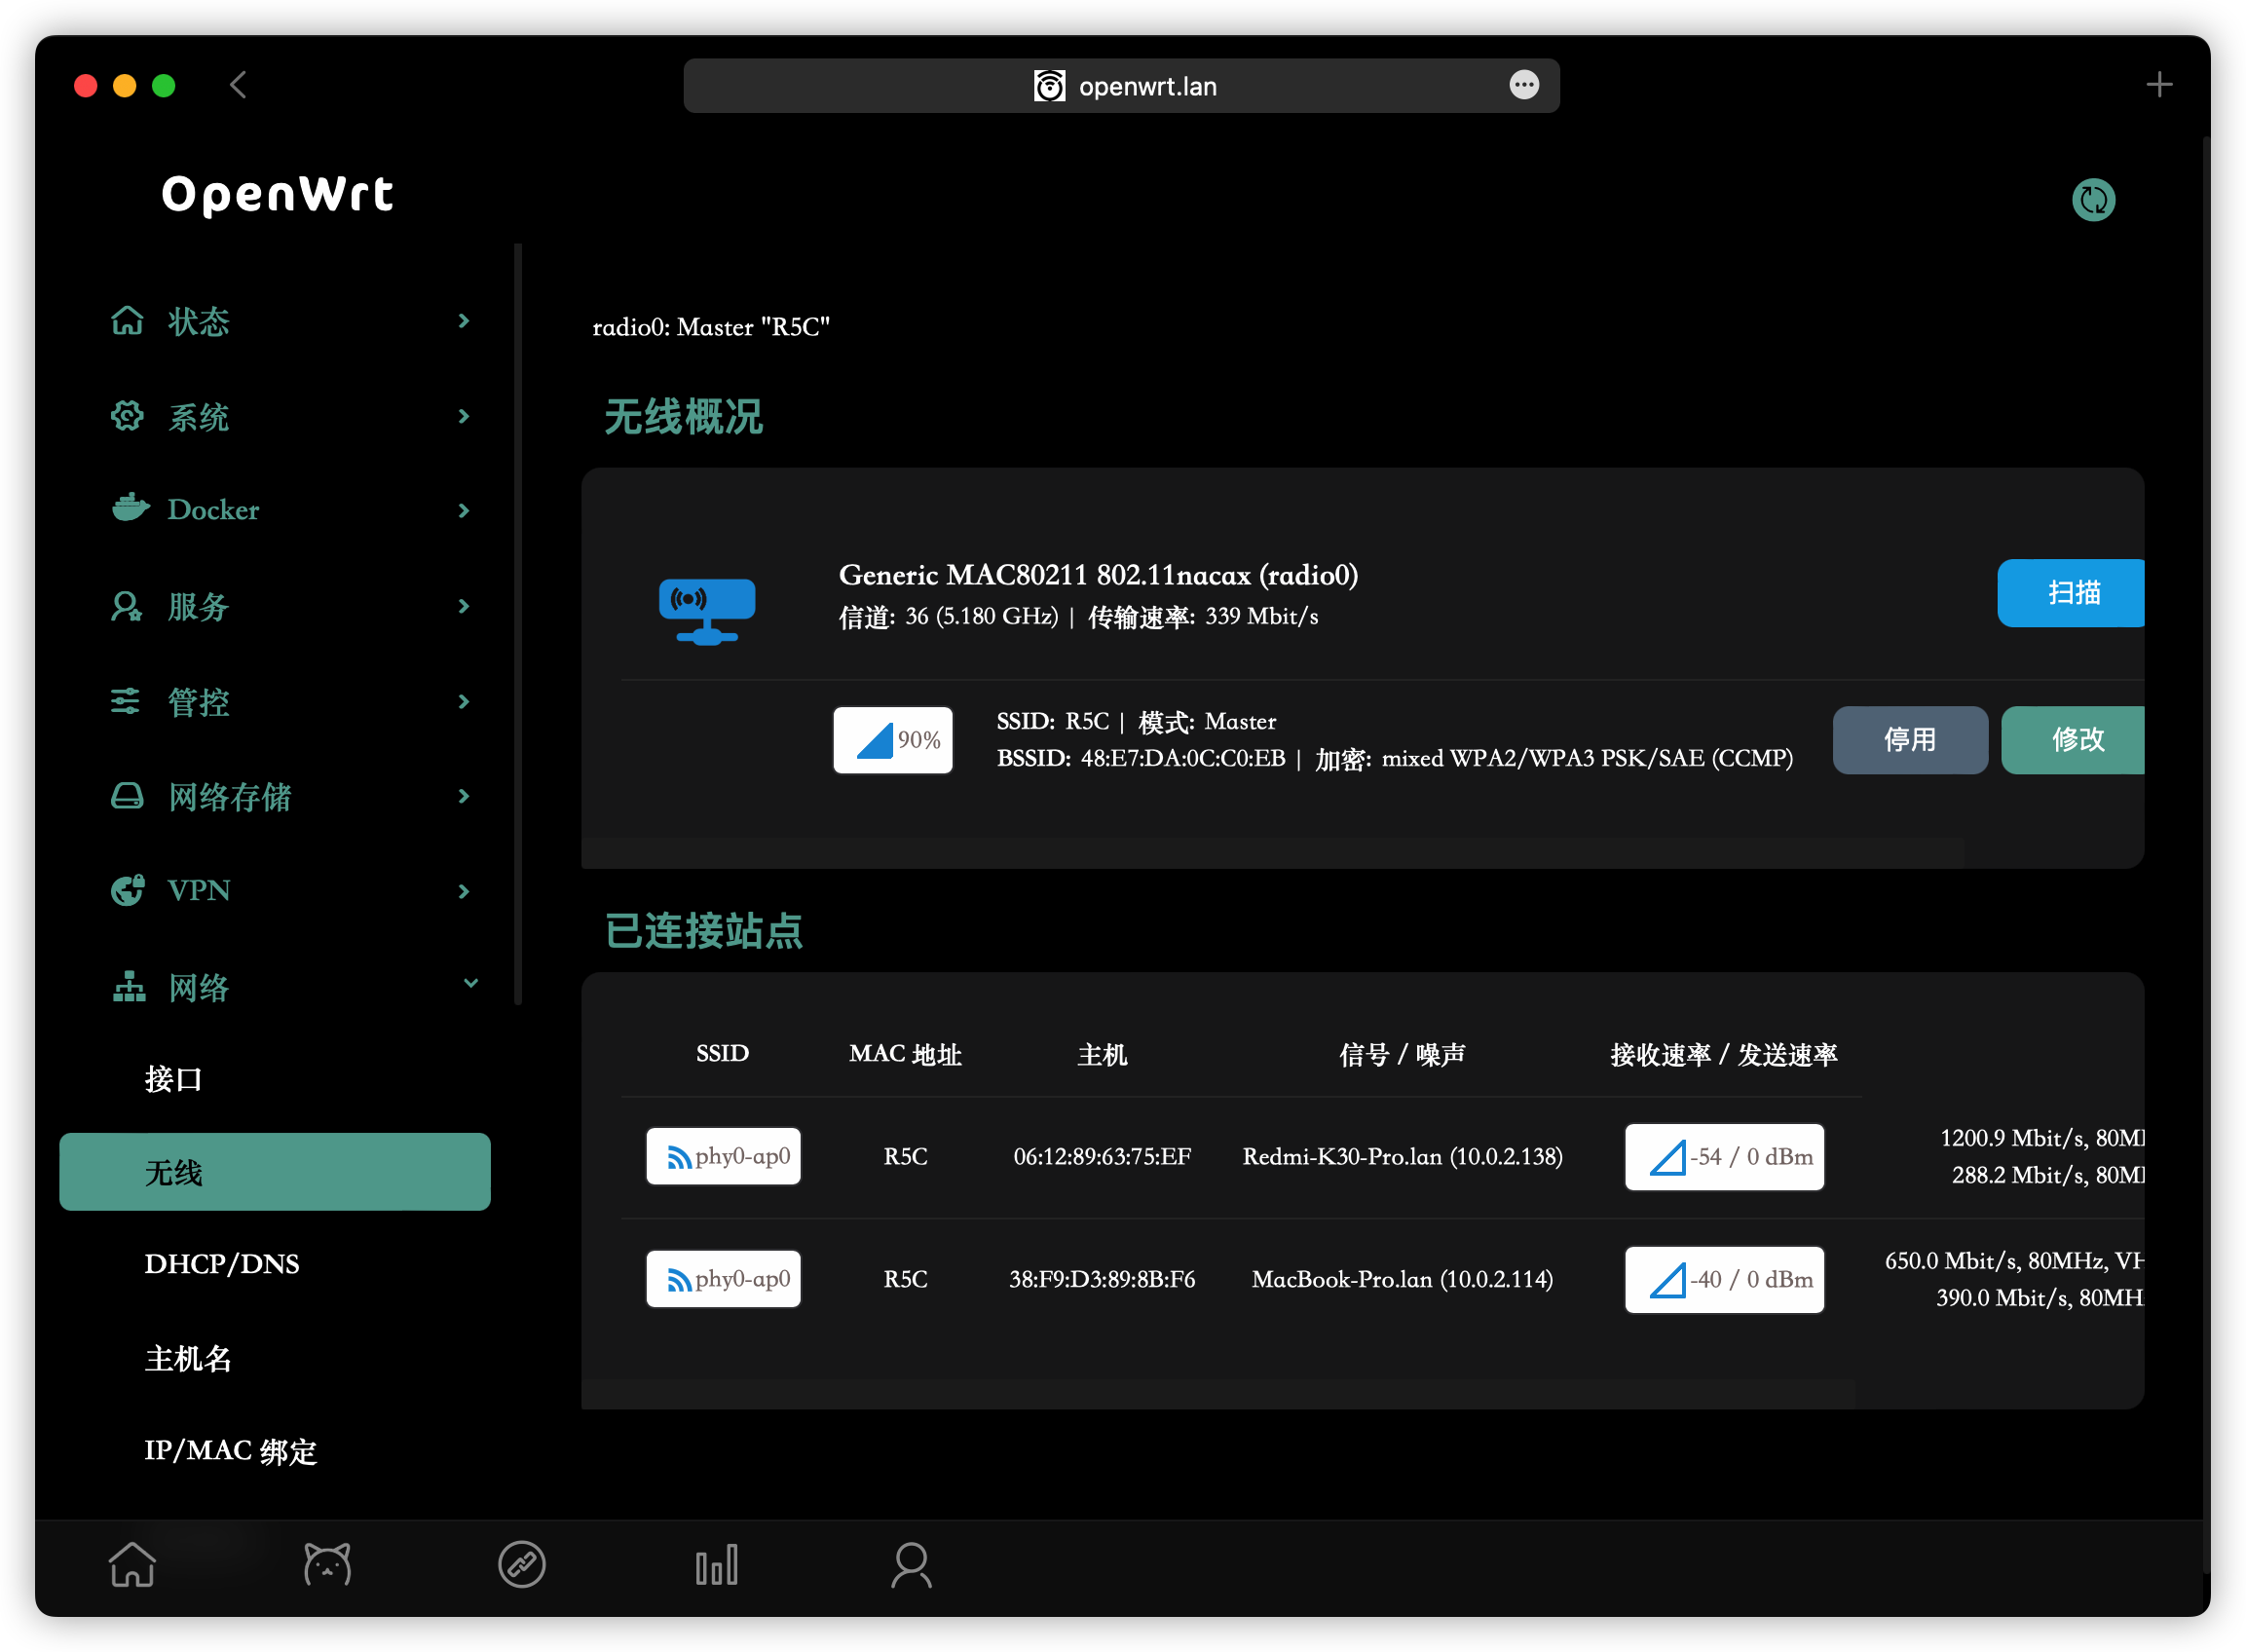Click the bar chart icon in bottom bar
2246x1652 pixels.
(x=716, y=1564)
